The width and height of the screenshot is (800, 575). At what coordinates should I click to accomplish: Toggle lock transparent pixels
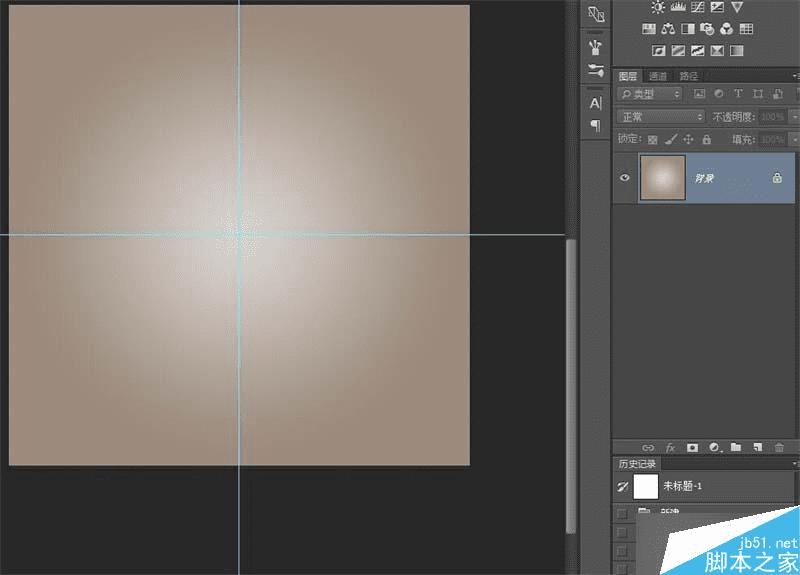click(x=653, y=140)
